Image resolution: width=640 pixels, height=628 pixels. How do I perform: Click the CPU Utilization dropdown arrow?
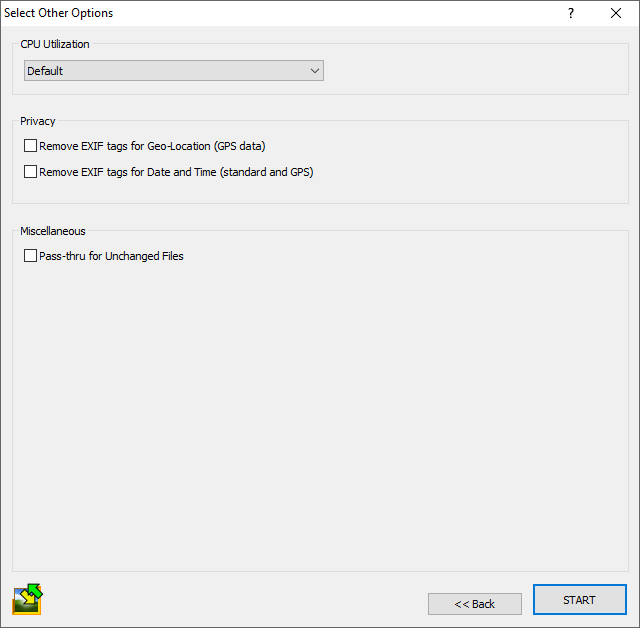pyautogui.click(x=314, y=71)
